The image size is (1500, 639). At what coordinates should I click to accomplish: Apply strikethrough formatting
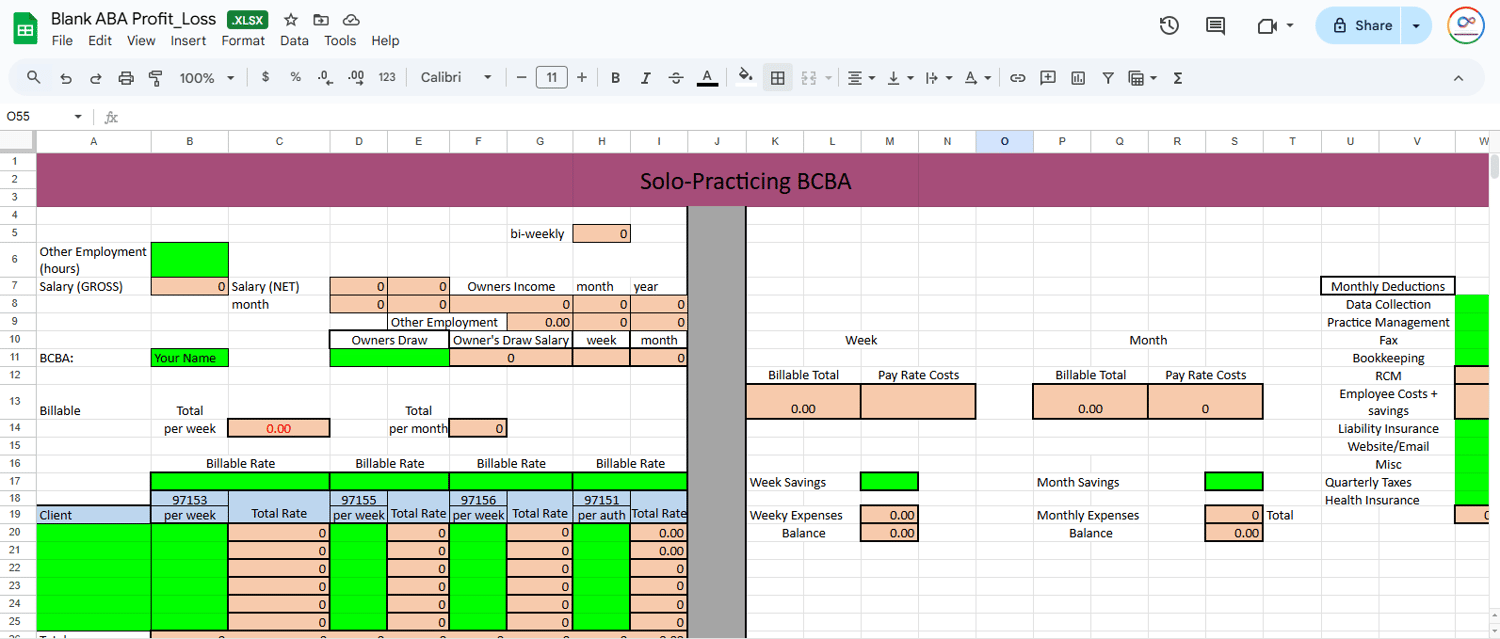click(x=676, y=77)
